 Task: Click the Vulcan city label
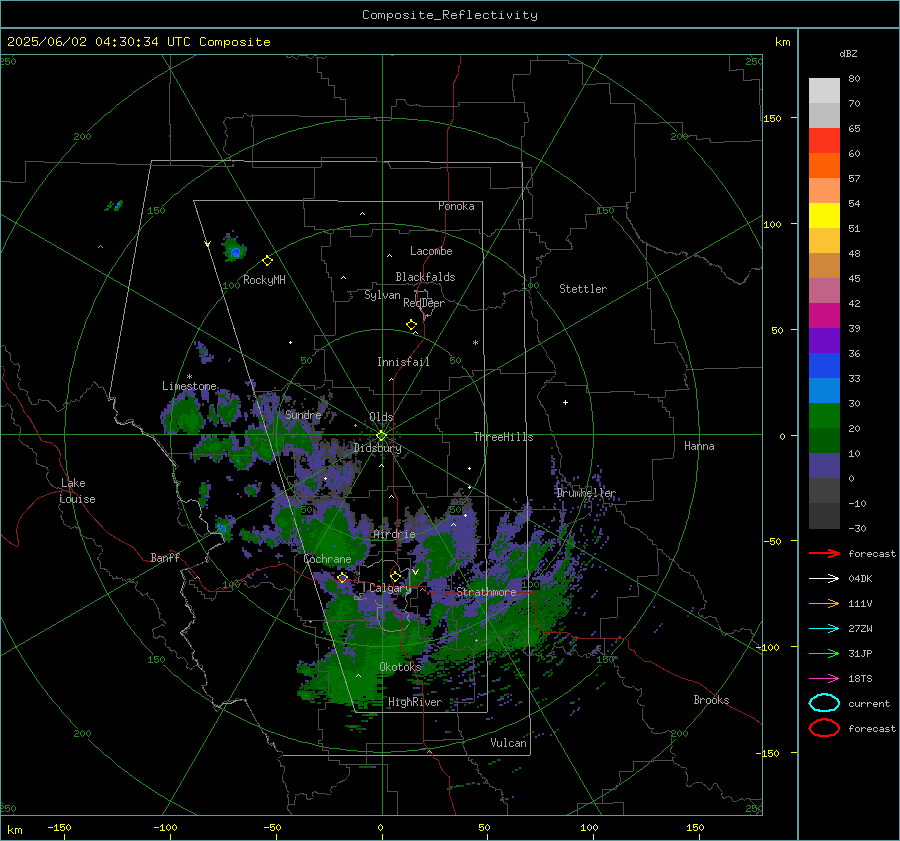pos(509,743)
